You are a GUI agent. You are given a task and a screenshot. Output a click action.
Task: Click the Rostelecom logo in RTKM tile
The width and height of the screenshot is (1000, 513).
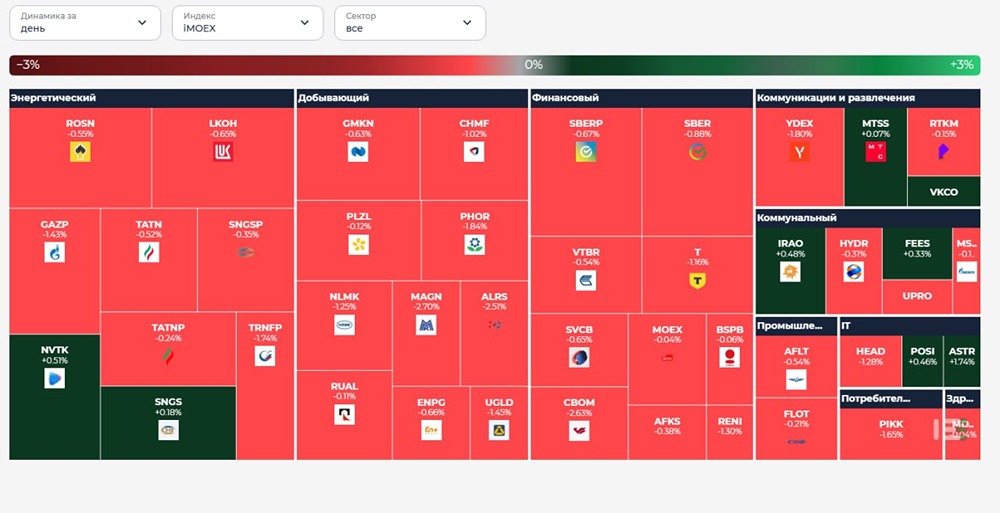pyautogui.click(x=943, y=151)
